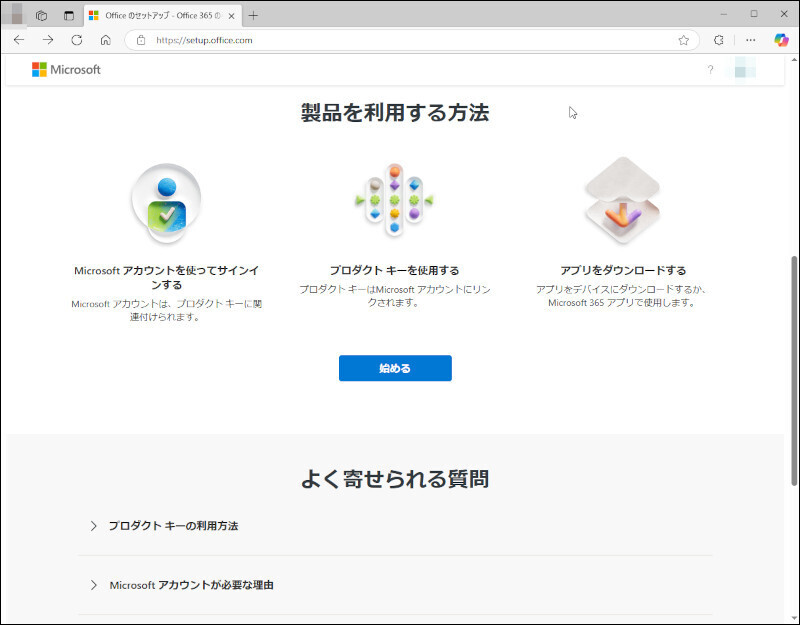Click the Microsoft logo in the header
Viewport: 800px width, 625px height.
tap(66, 69)
